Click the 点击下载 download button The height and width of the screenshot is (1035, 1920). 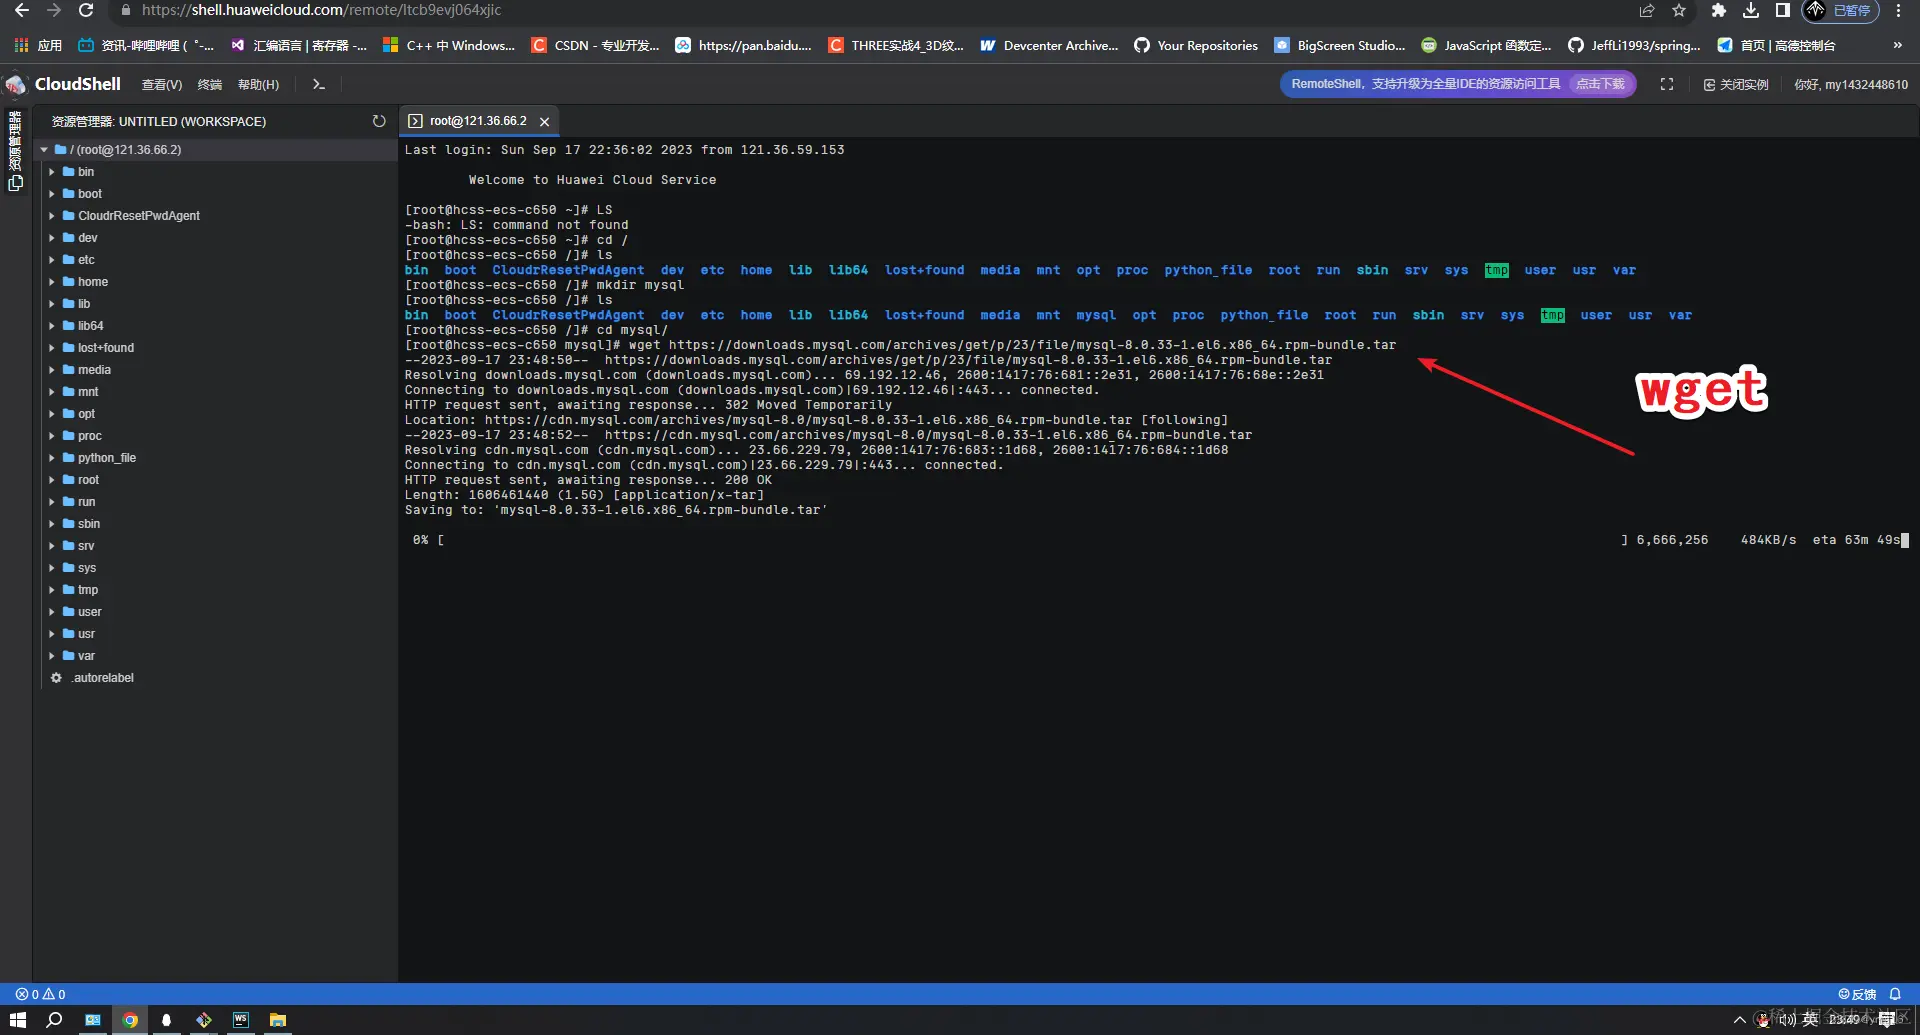[x=1599, y=84]
